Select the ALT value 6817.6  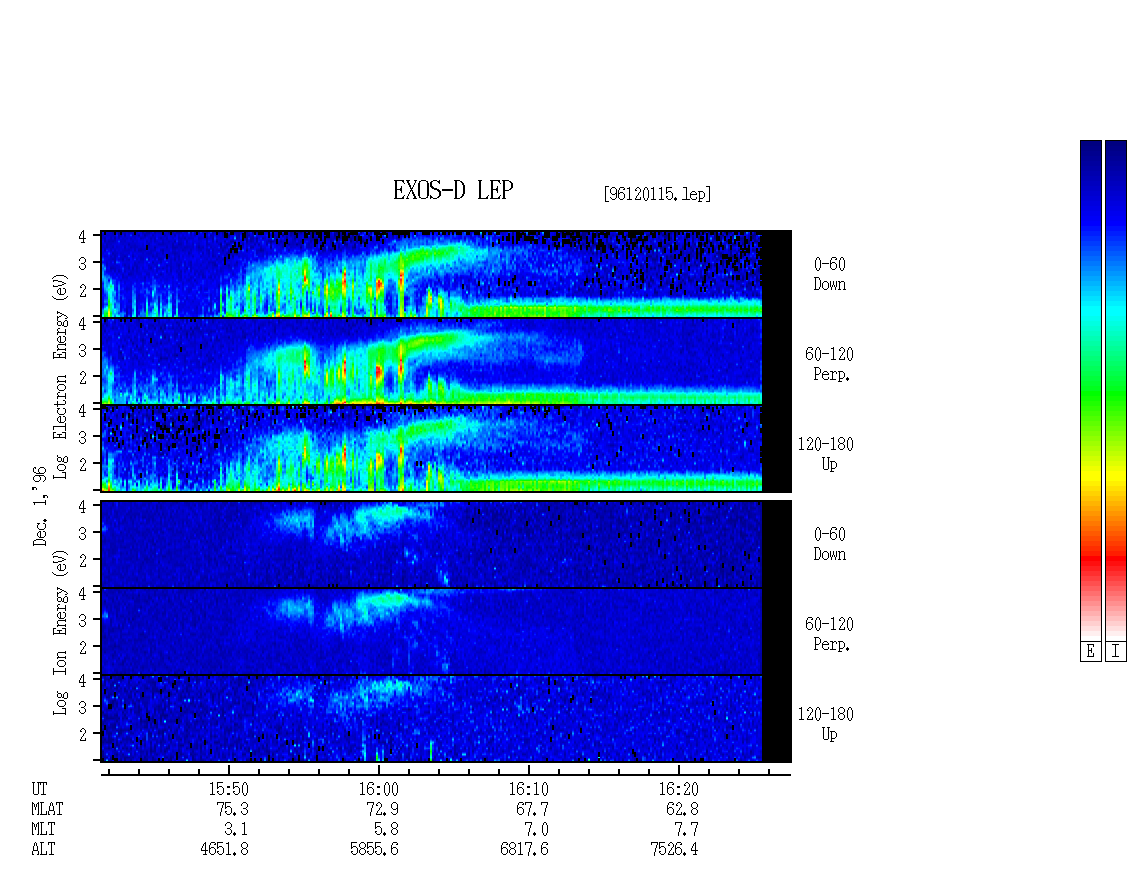pyautogui.click(x=525, y=850)
